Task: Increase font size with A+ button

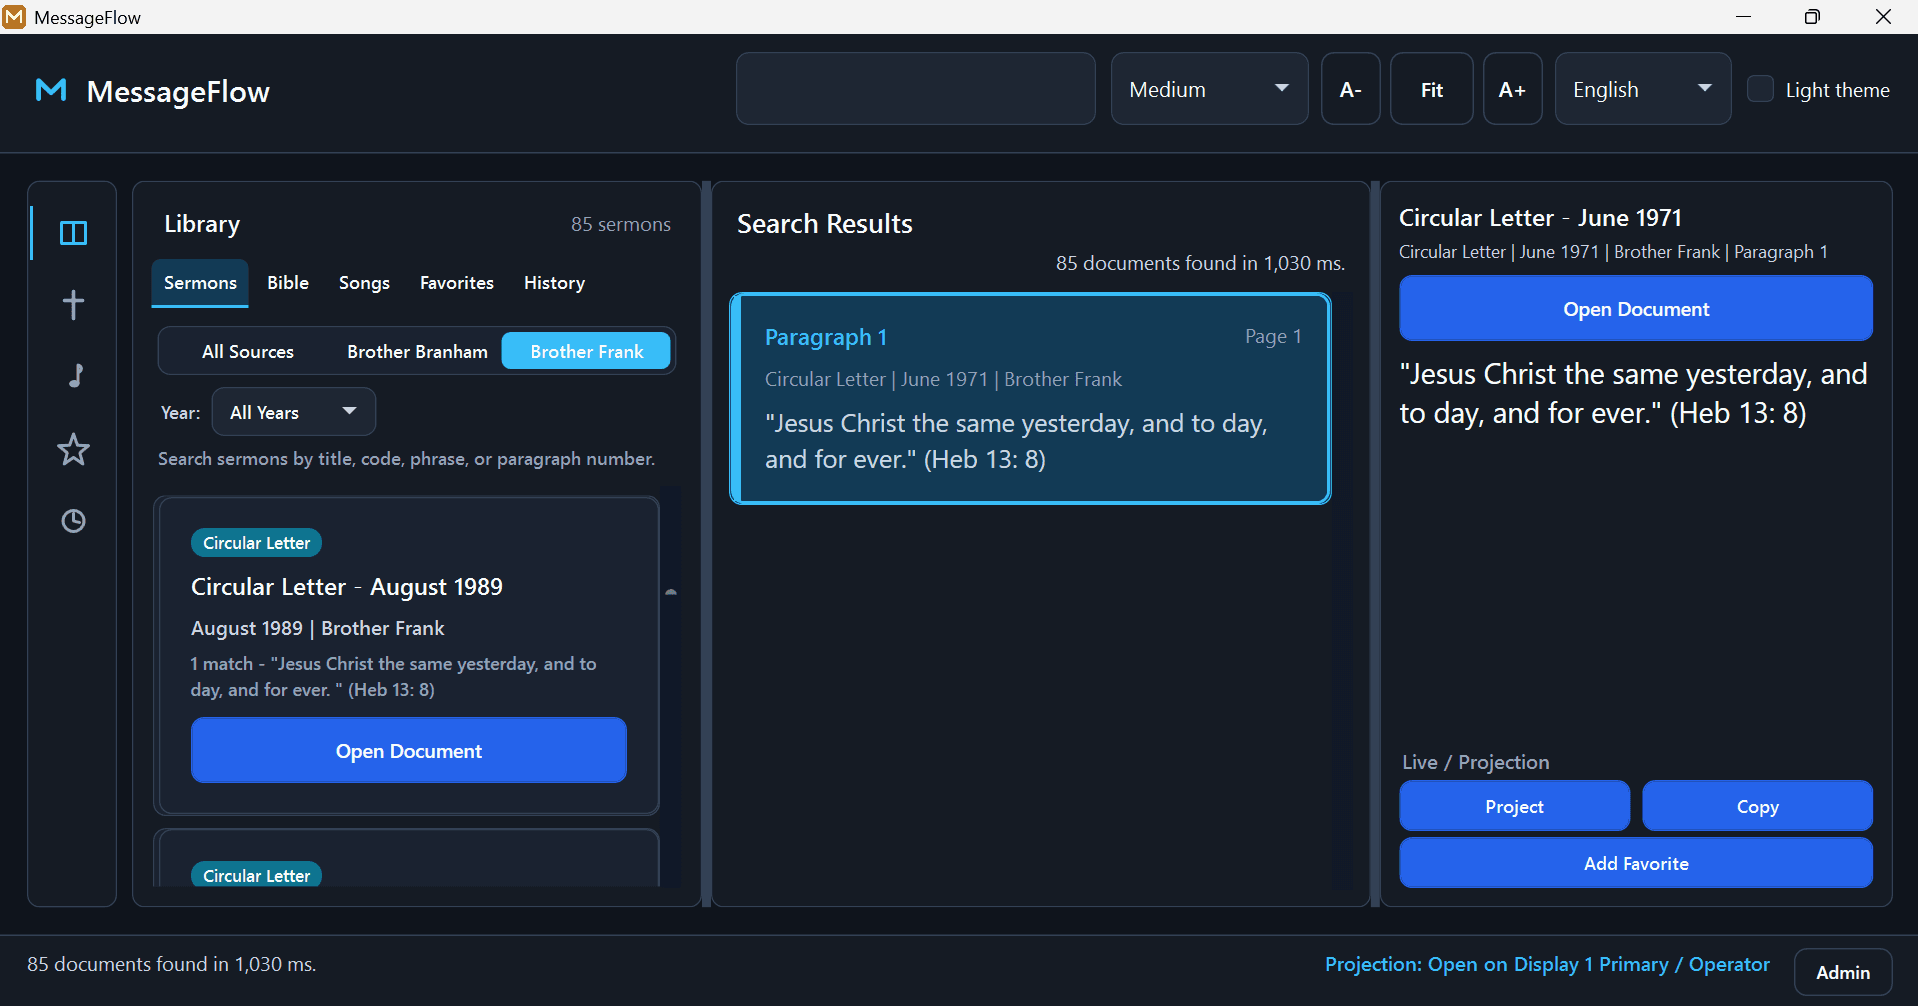Action: pyautogui.click(x=1512, y=89)
